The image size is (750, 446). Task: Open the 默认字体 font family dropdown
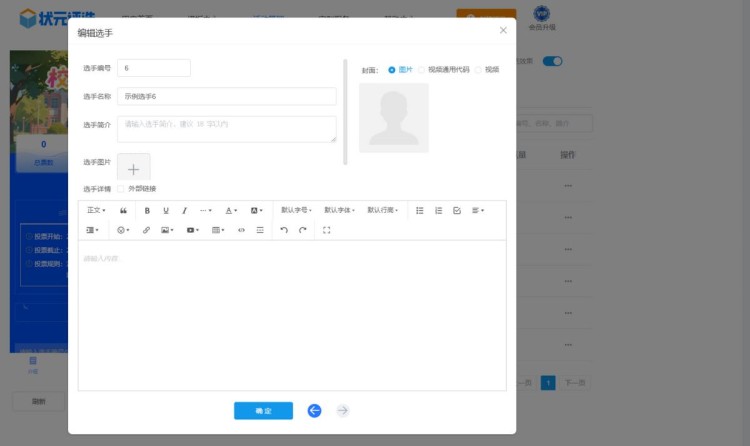click(339, 211)
